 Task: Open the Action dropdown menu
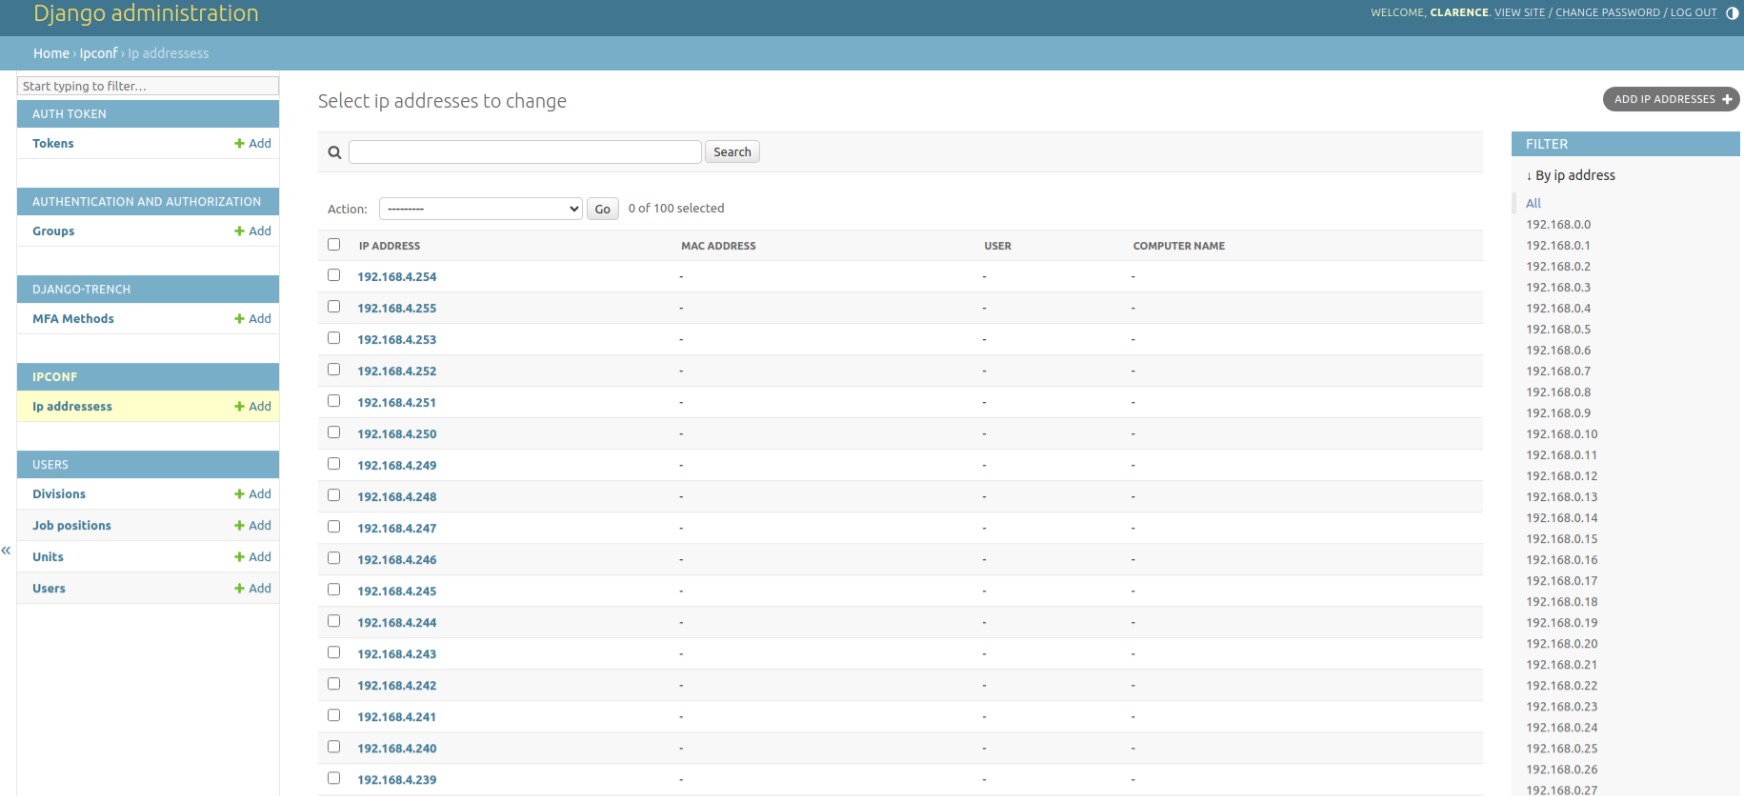480,208
